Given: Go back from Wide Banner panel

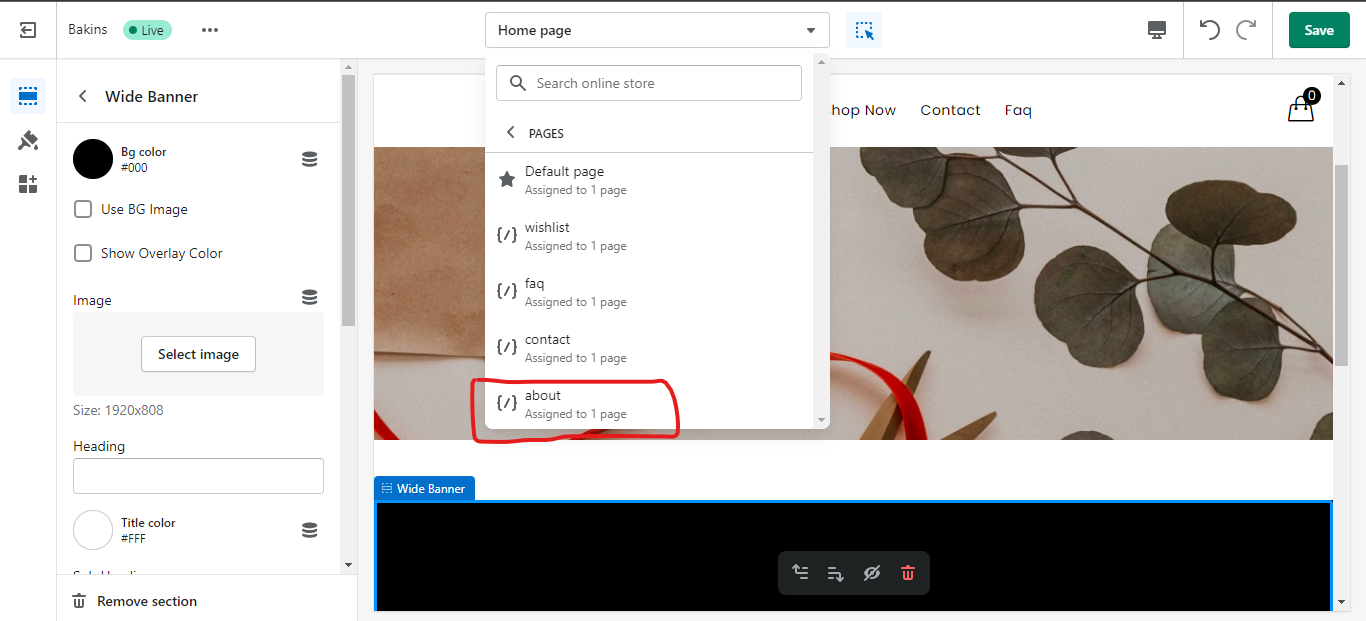Looking at the screenshot, I should (83, 96).
